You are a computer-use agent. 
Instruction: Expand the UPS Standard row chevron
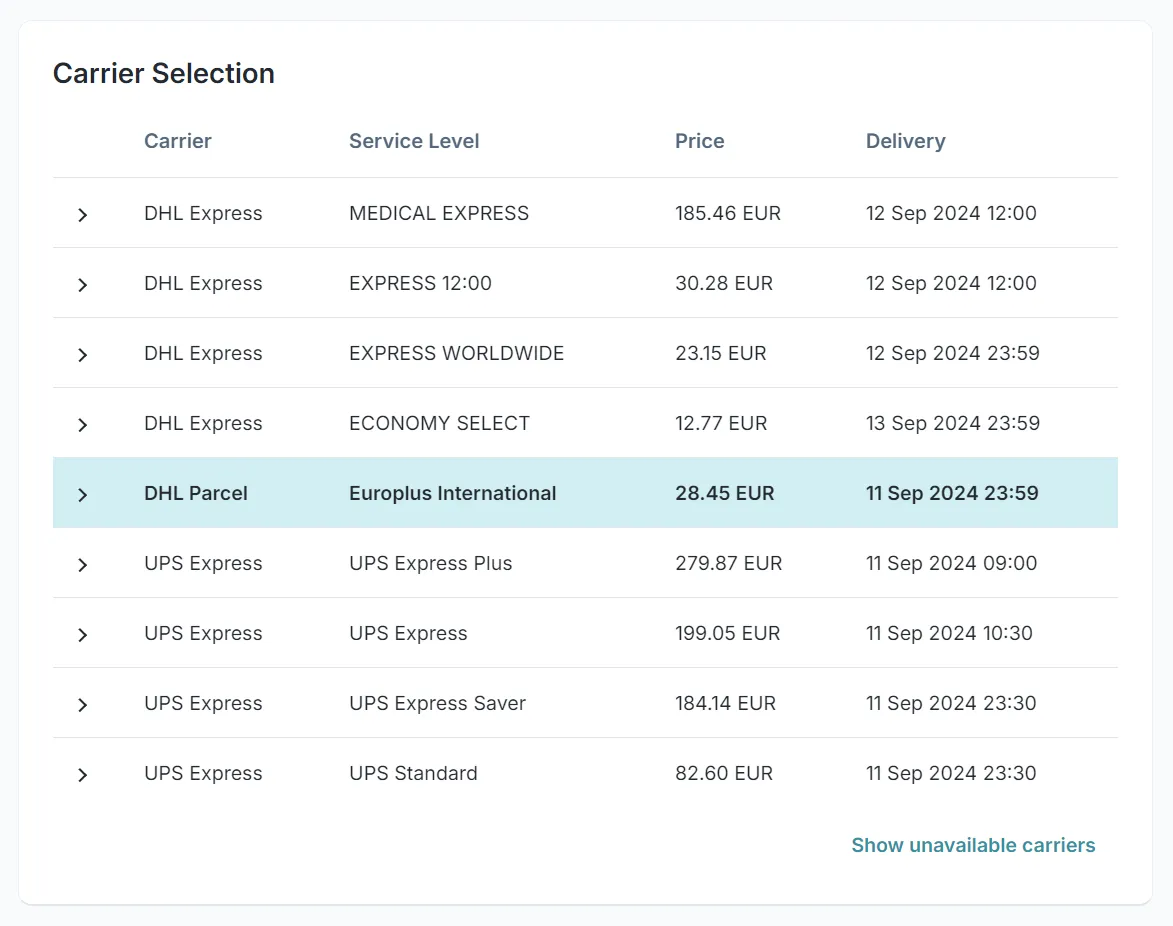(x=82, y=775)
